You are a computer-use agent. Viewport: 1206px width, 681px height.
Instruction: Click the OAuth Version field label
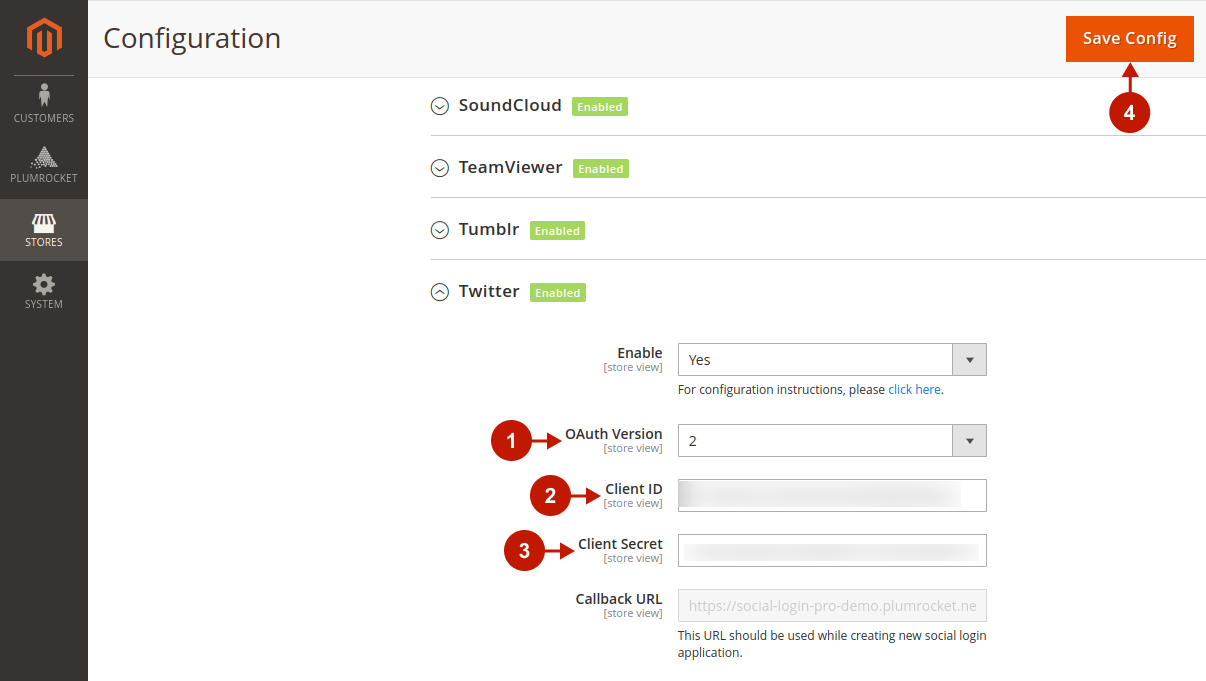[x=614, y=434]
